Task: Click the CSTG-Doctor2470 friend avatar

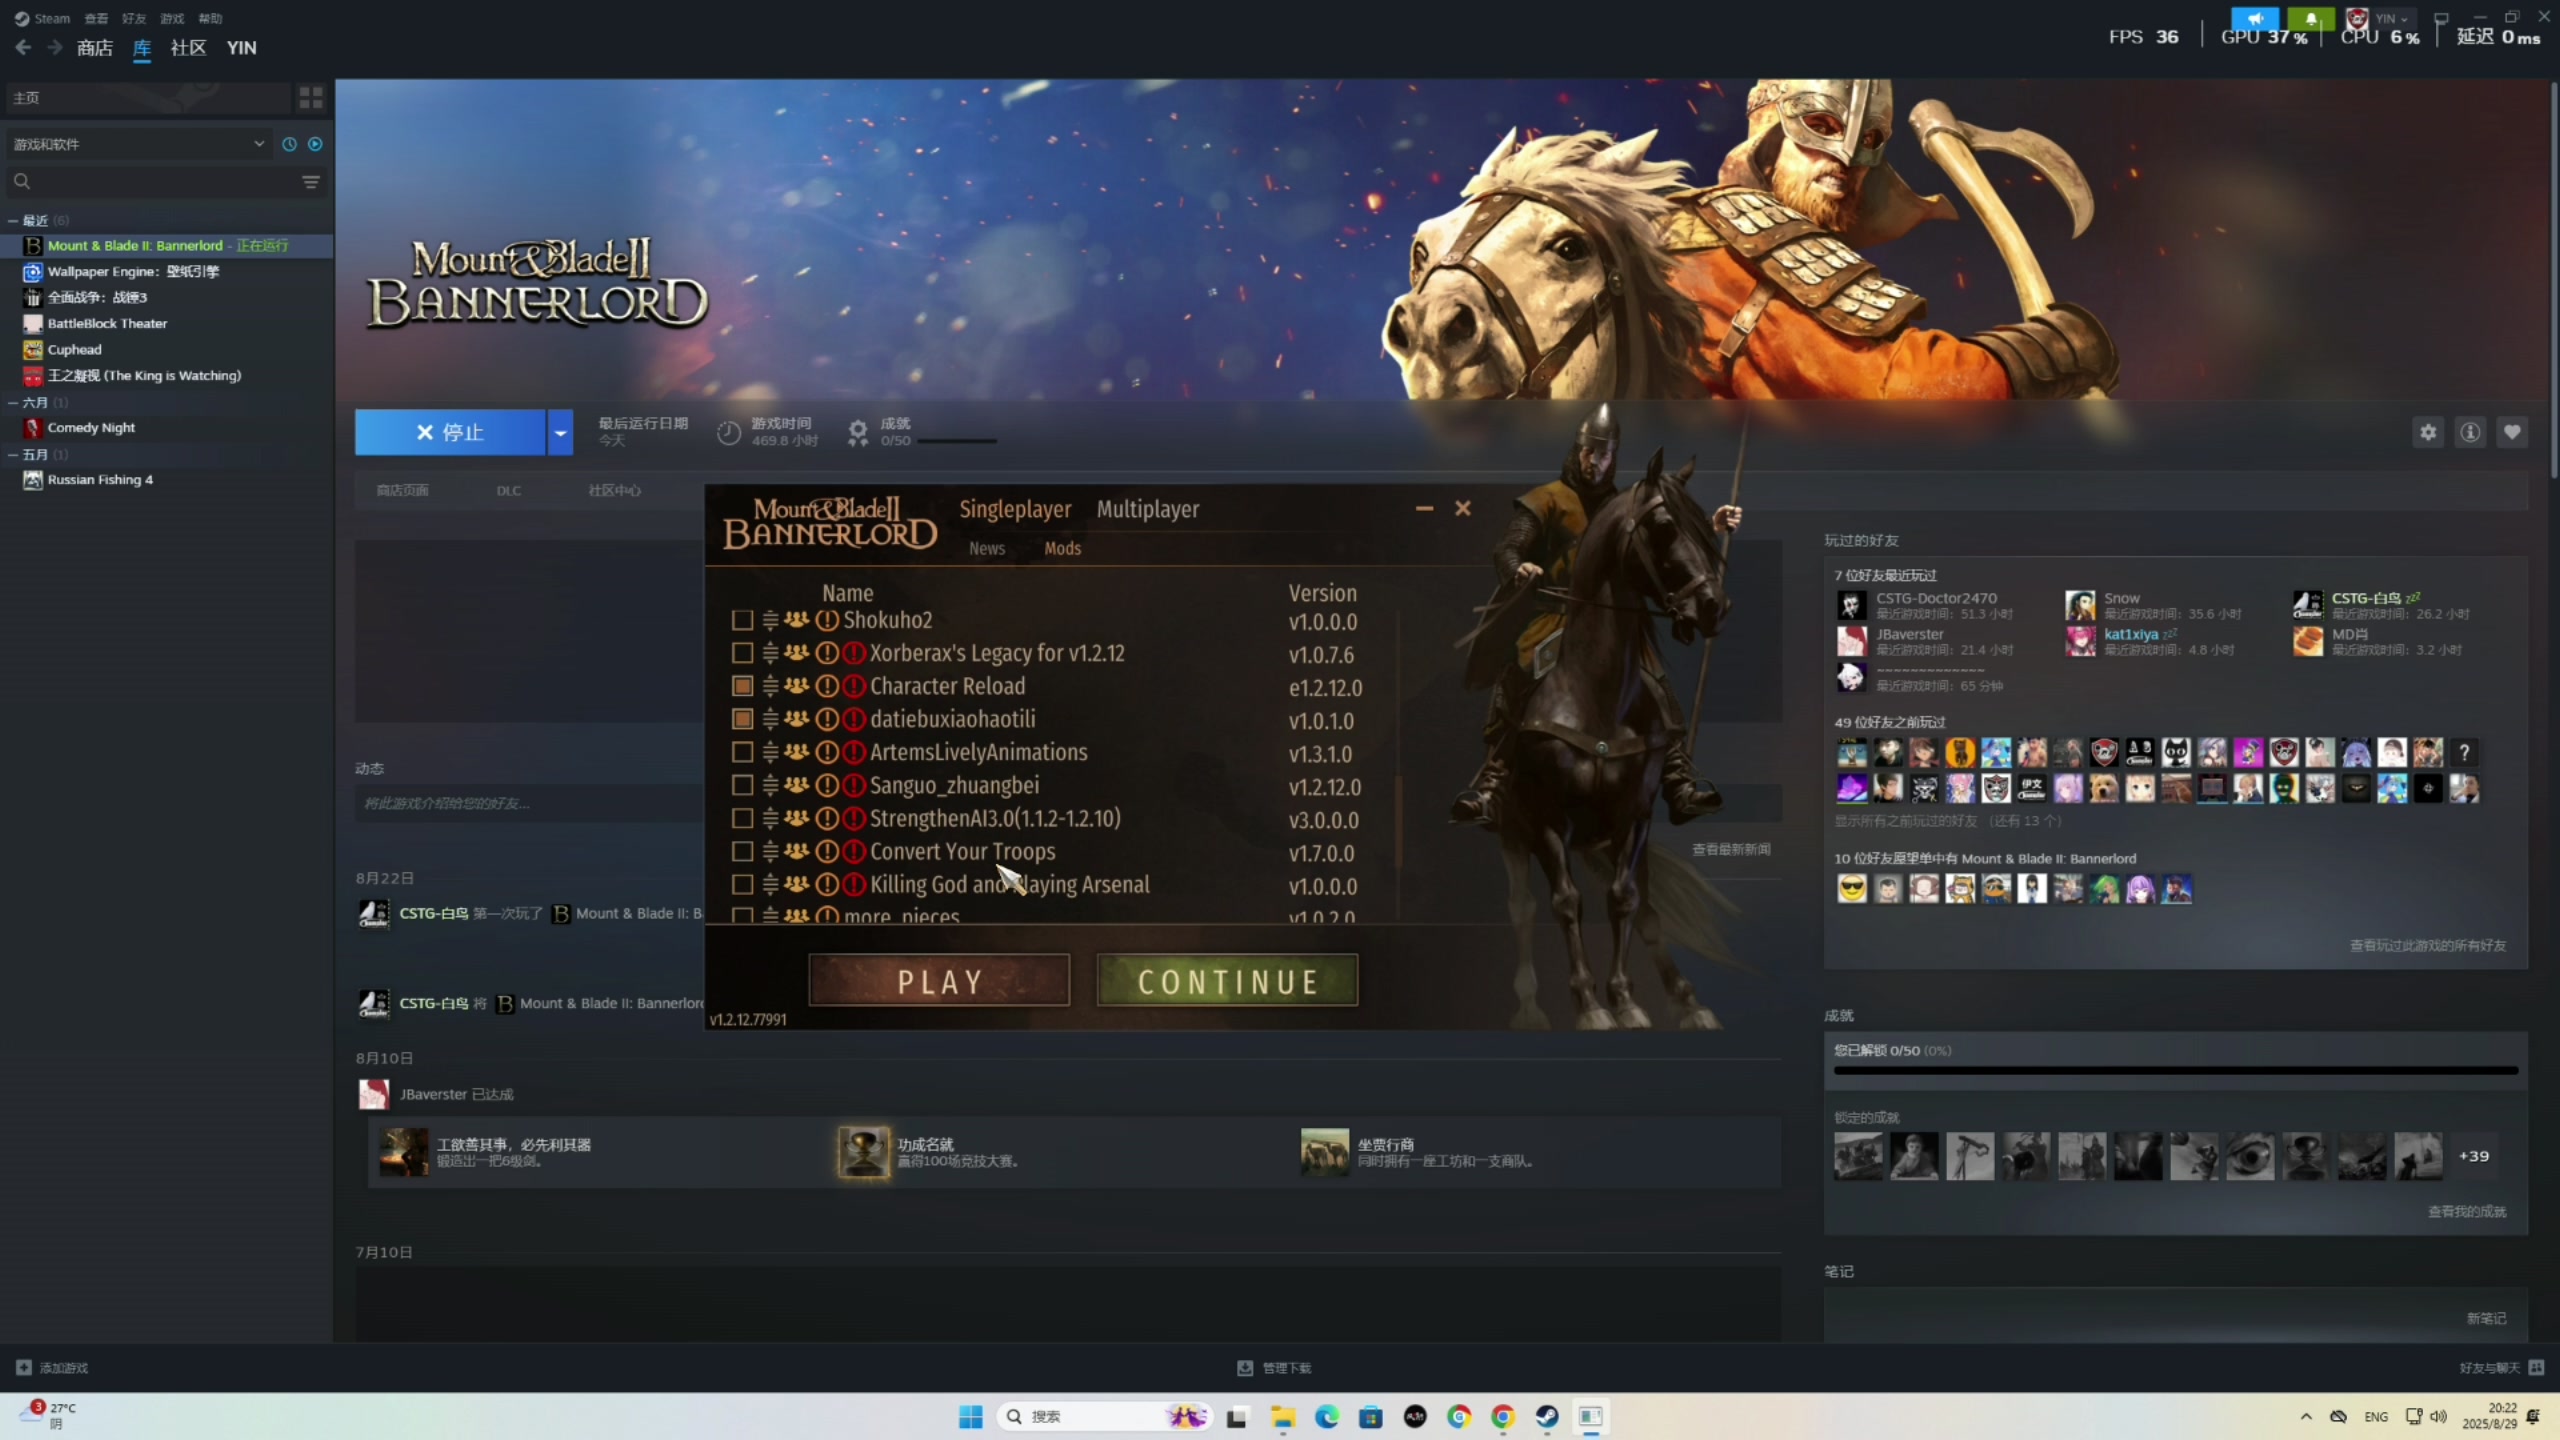Action: point(1851,605)
